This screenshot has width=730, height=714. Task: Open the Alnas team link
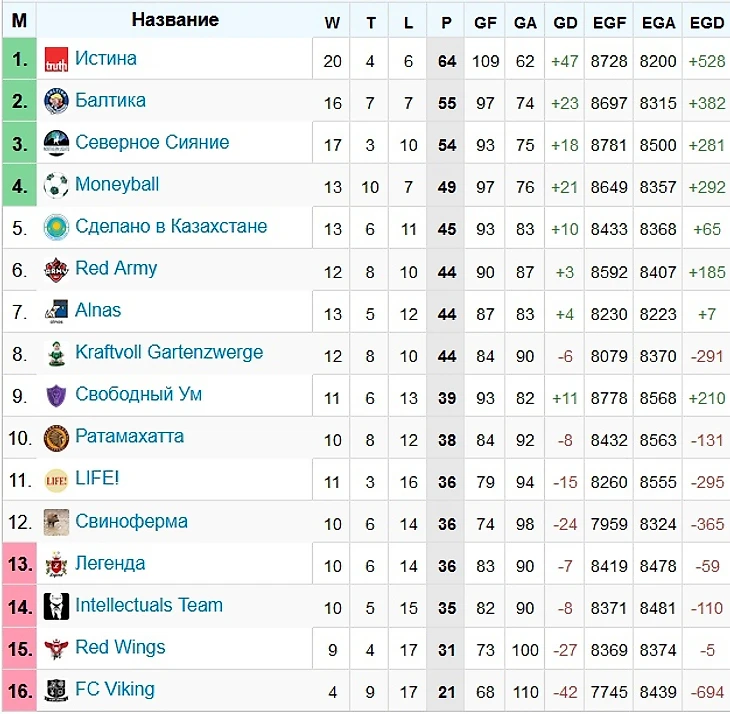click(x=98, y=310)
